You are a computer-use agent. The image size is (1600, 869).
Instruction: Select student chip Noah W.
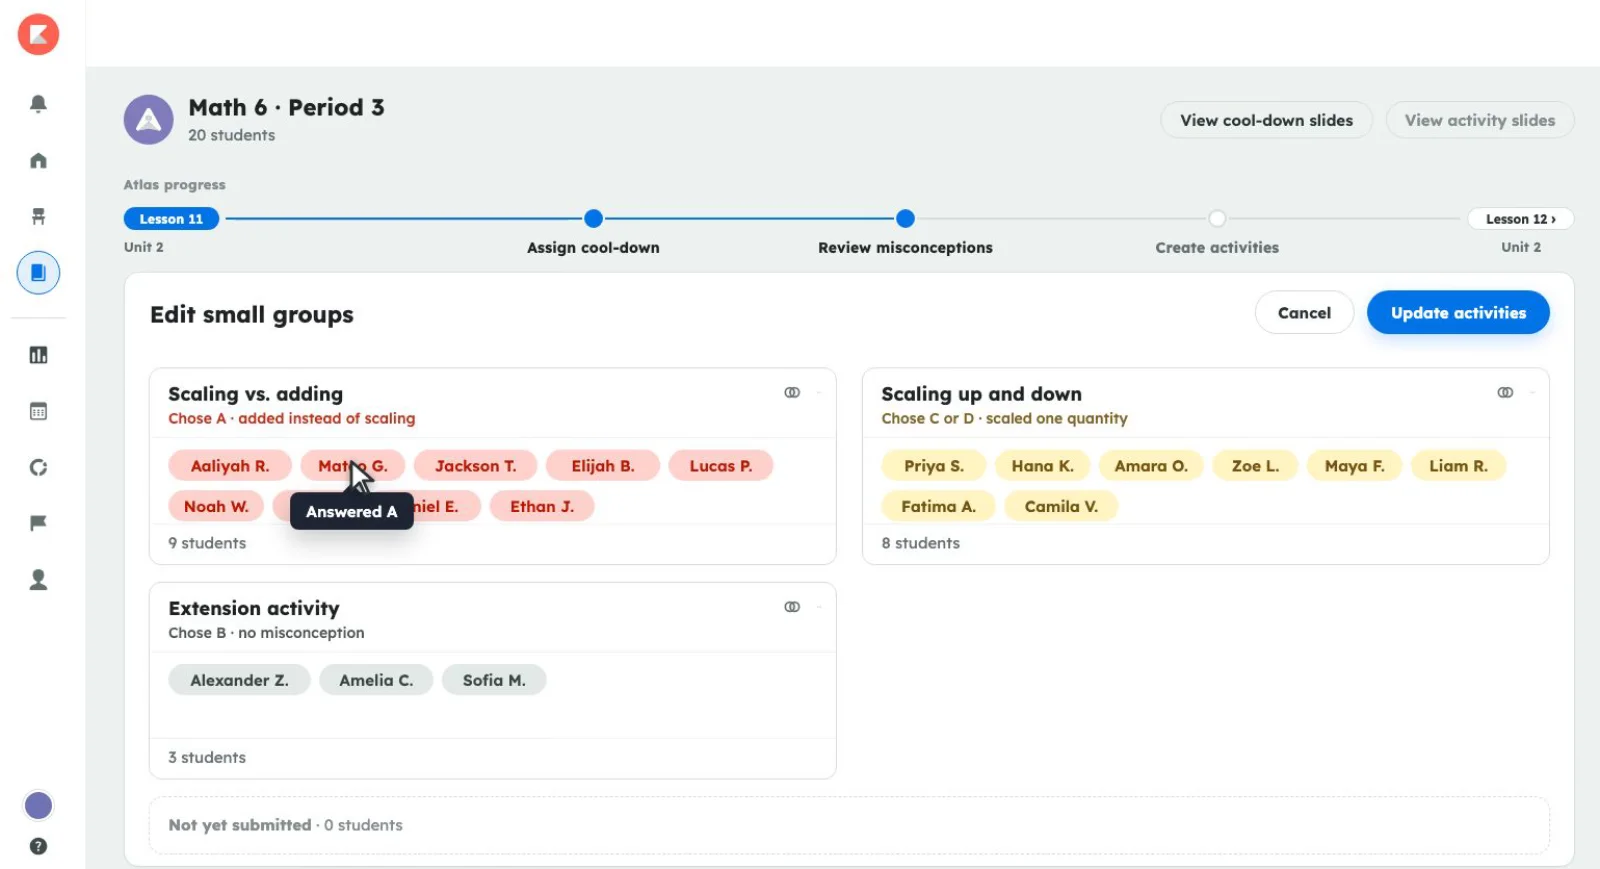coord(216,506)
